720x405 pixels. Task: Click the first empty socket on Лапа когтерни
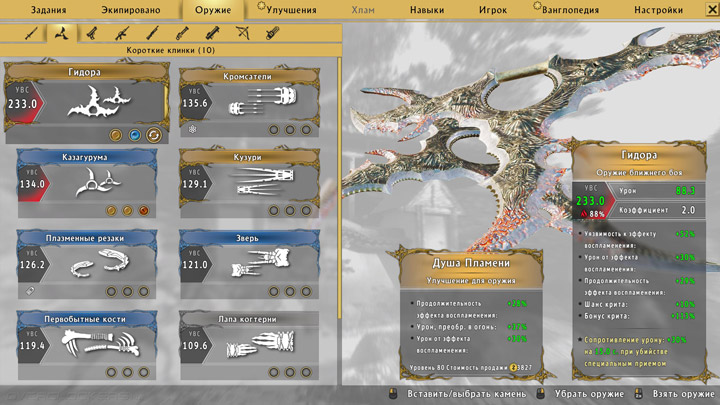pos(274,372)
